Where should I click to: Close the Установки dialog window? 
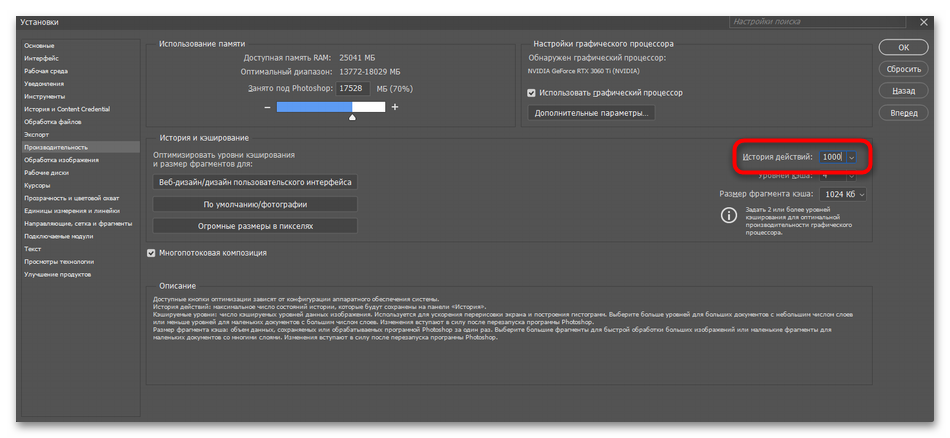point(923,20)
